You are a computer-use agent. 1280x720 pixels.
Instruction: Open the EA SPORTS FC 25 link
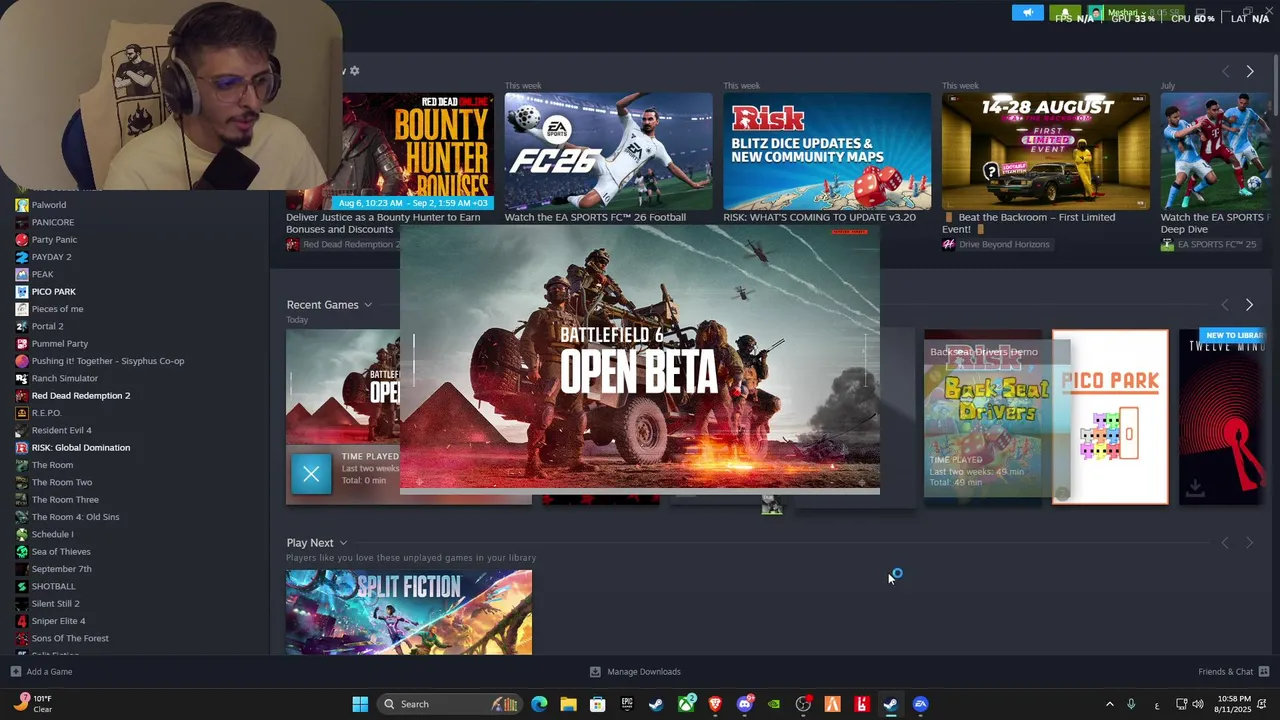[x=1208, y=244]
